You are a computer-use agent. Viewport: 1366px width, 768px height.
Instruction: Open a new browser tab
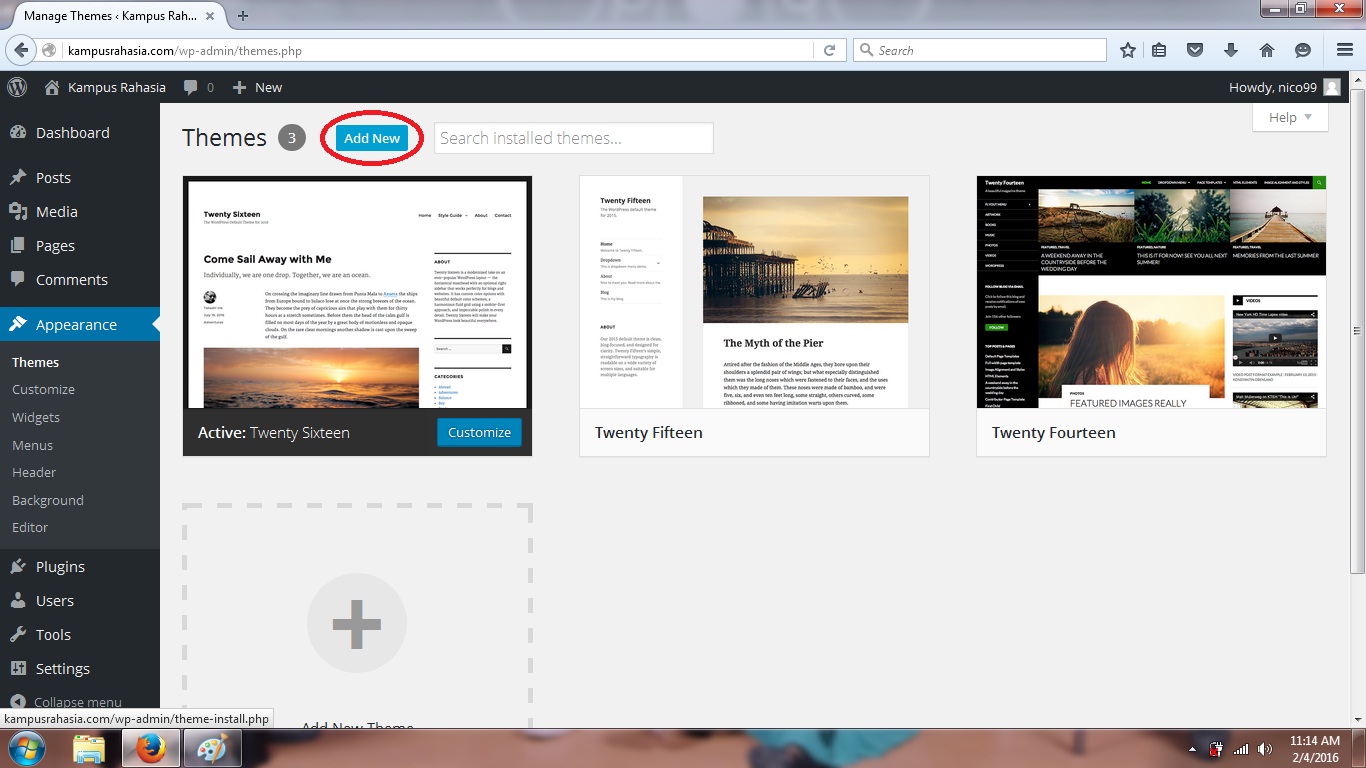[243, 15]
